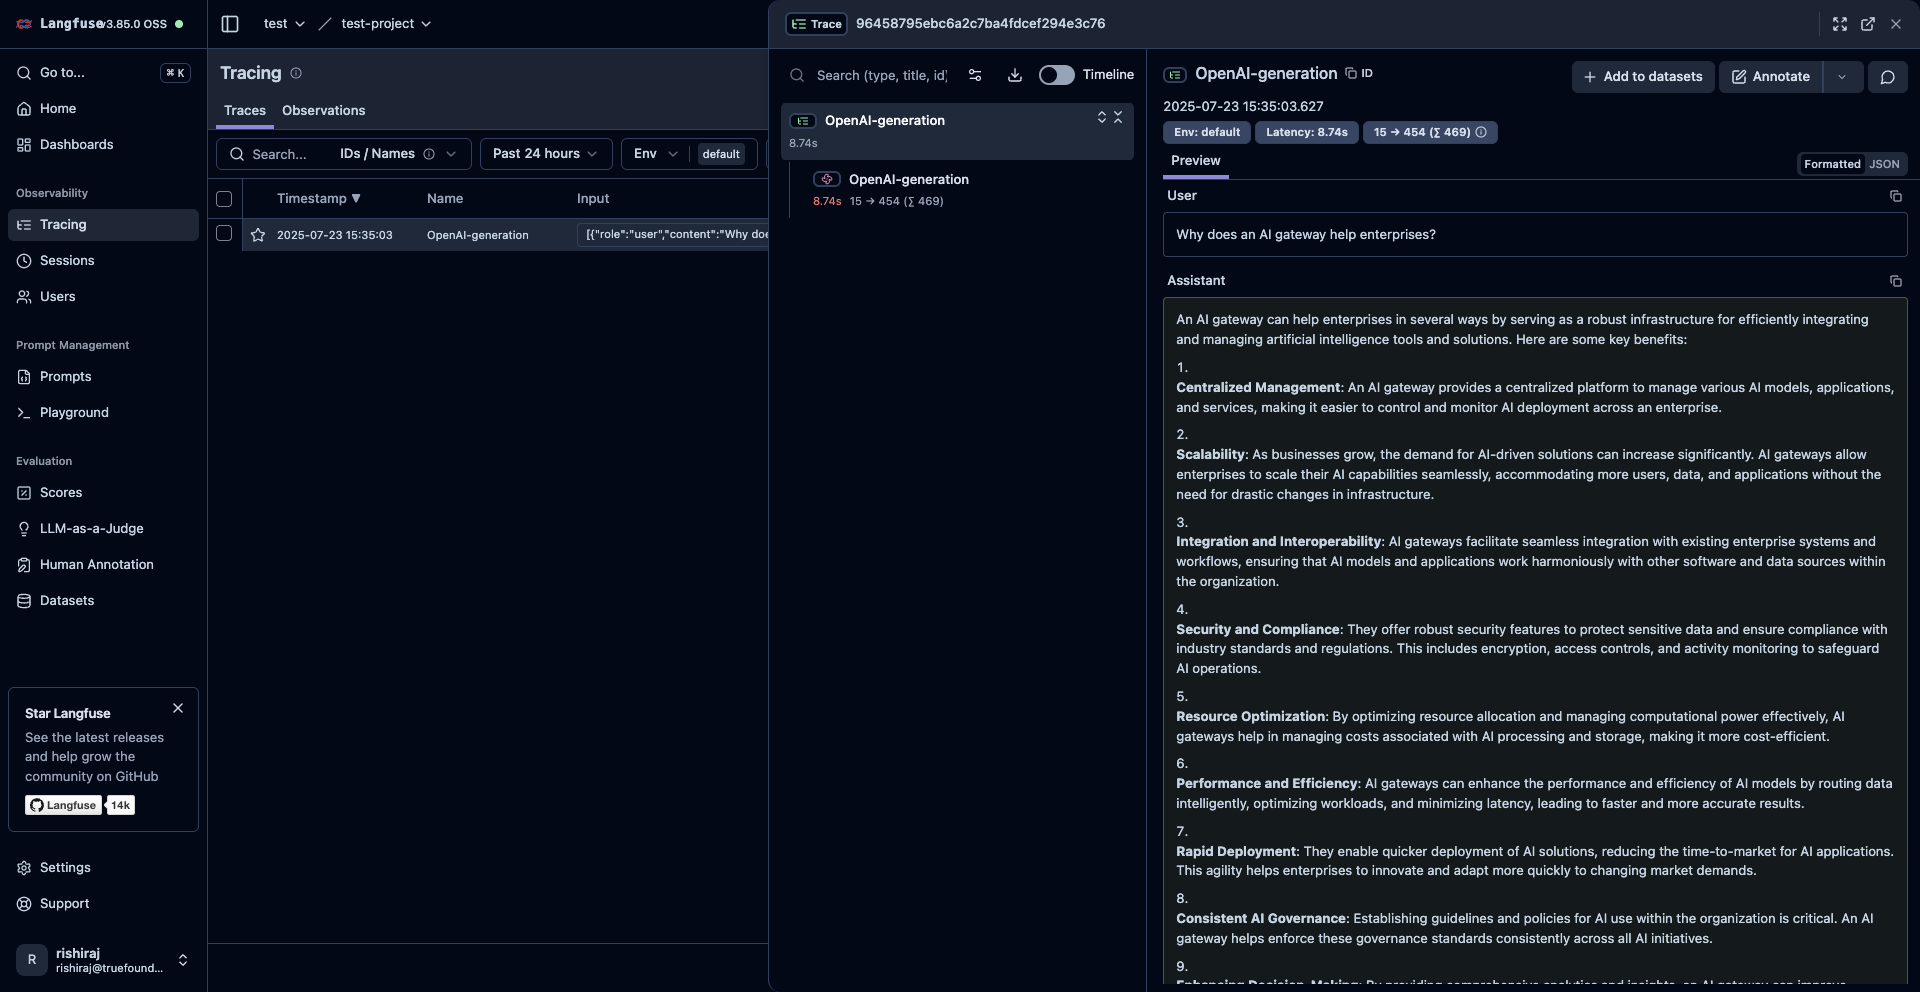Open the rishiraj user account menu
The width and height of the screenshot is (1920, 992).
(103, 960)
